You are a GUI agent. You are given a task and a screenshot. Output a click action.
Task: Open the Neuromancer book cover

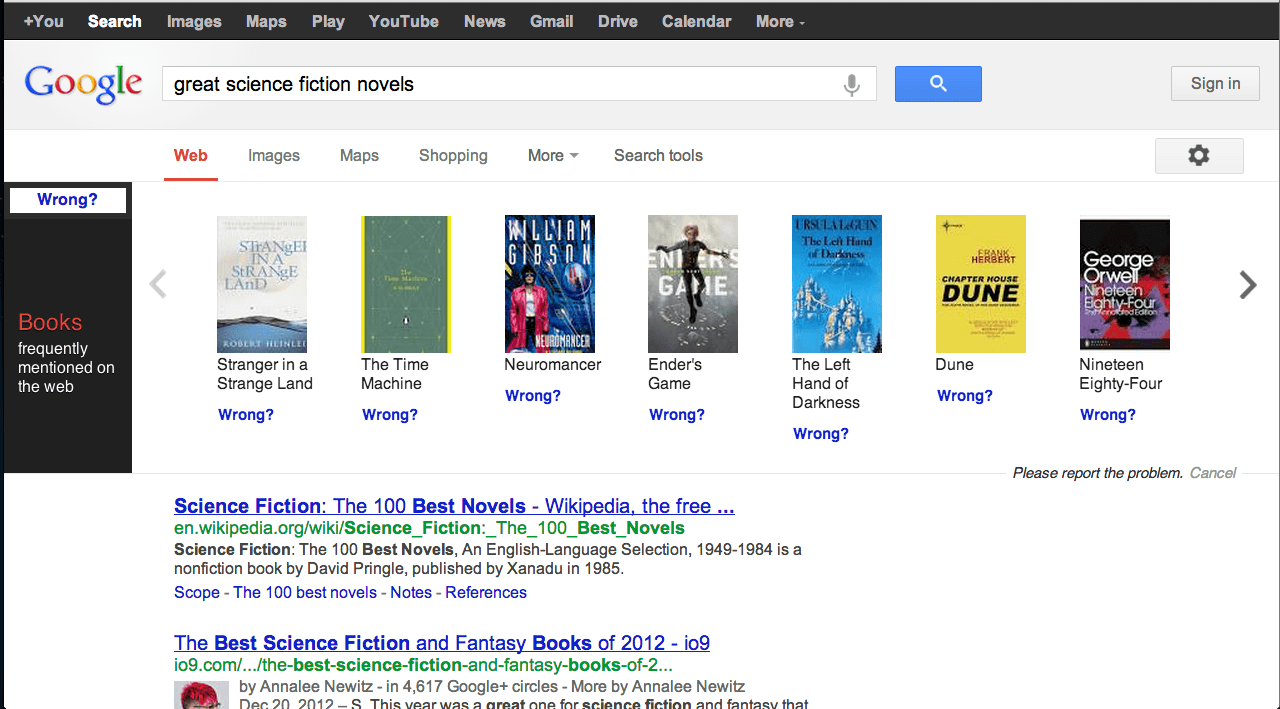(550, 284)
